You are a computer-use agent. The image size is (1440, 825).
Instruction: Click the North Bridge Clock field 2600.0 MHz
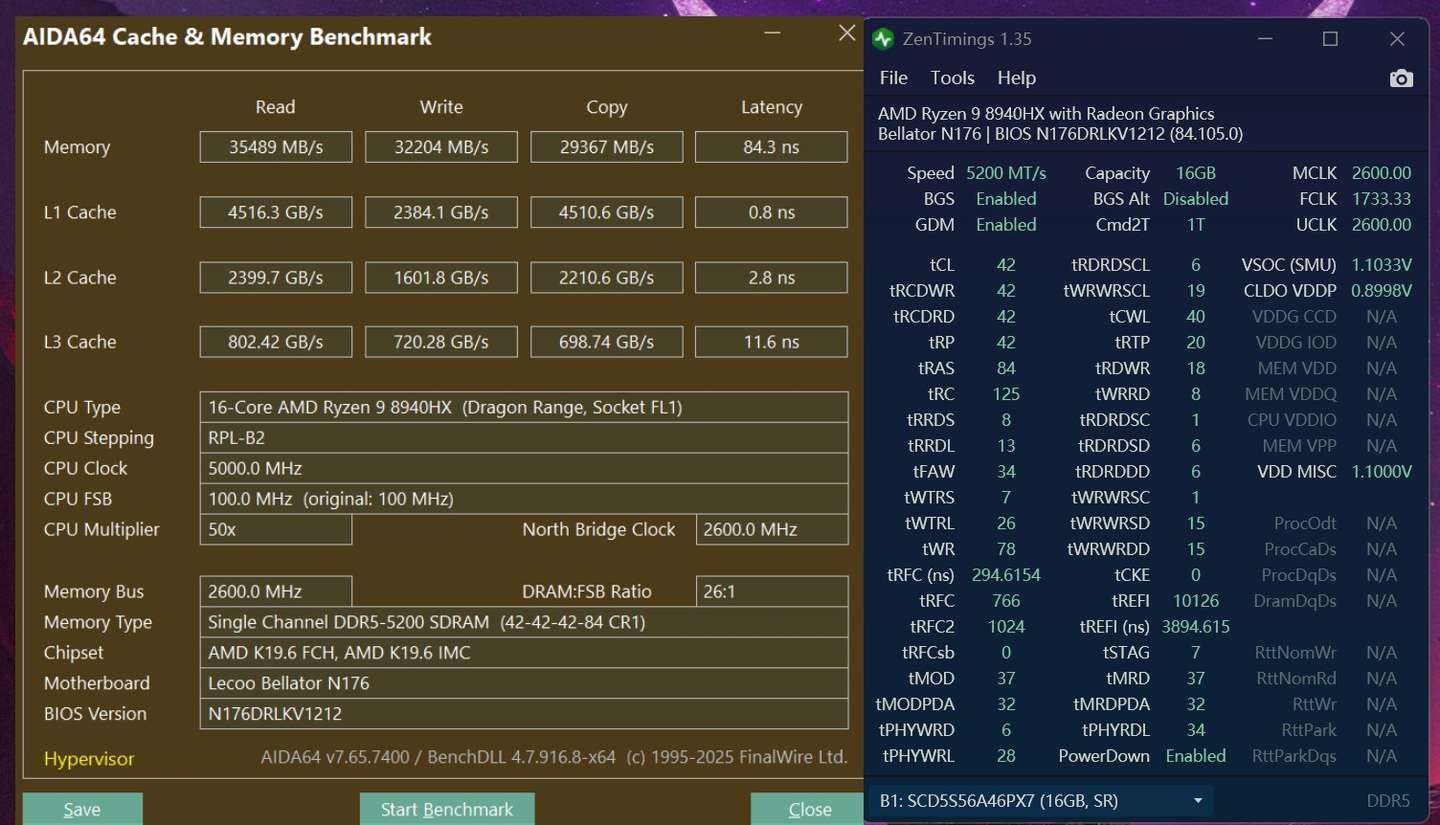(771, 529)
